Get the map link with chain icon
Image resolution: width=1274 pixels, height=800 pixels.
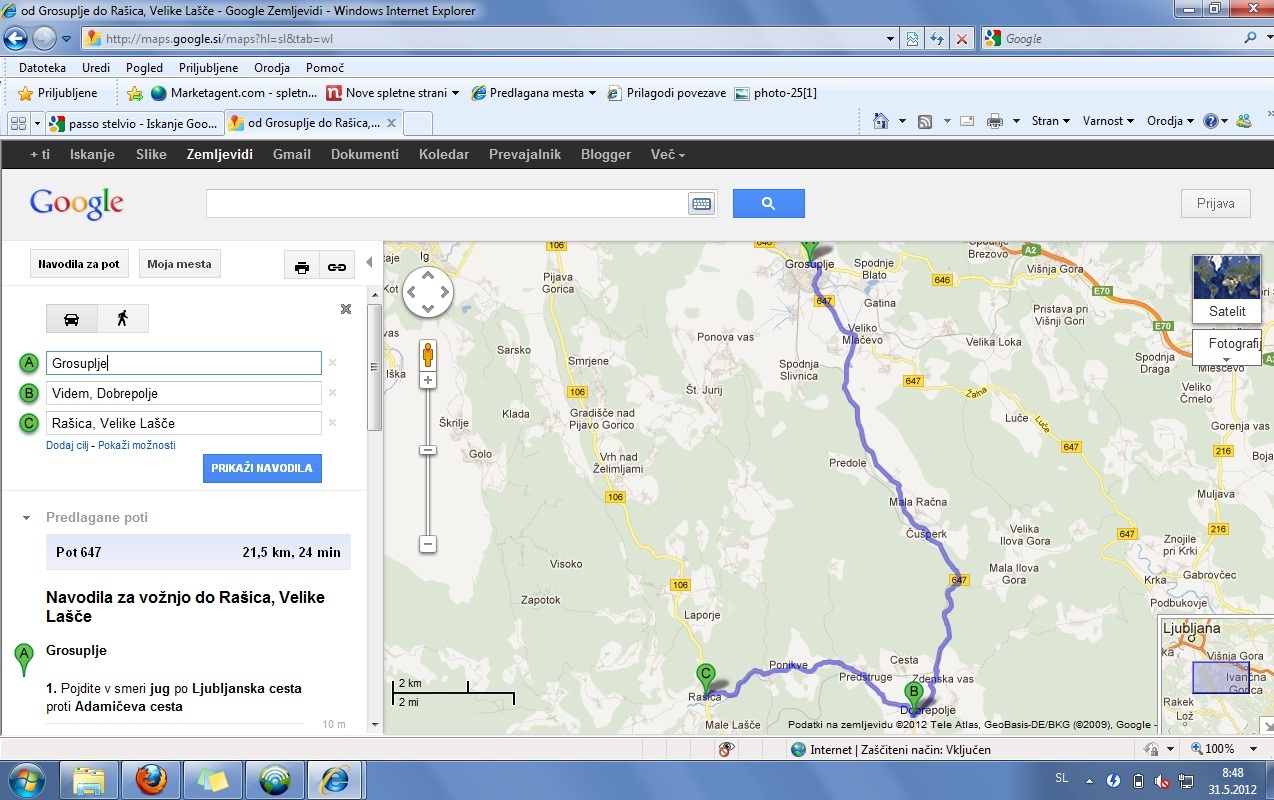[337, 267]
